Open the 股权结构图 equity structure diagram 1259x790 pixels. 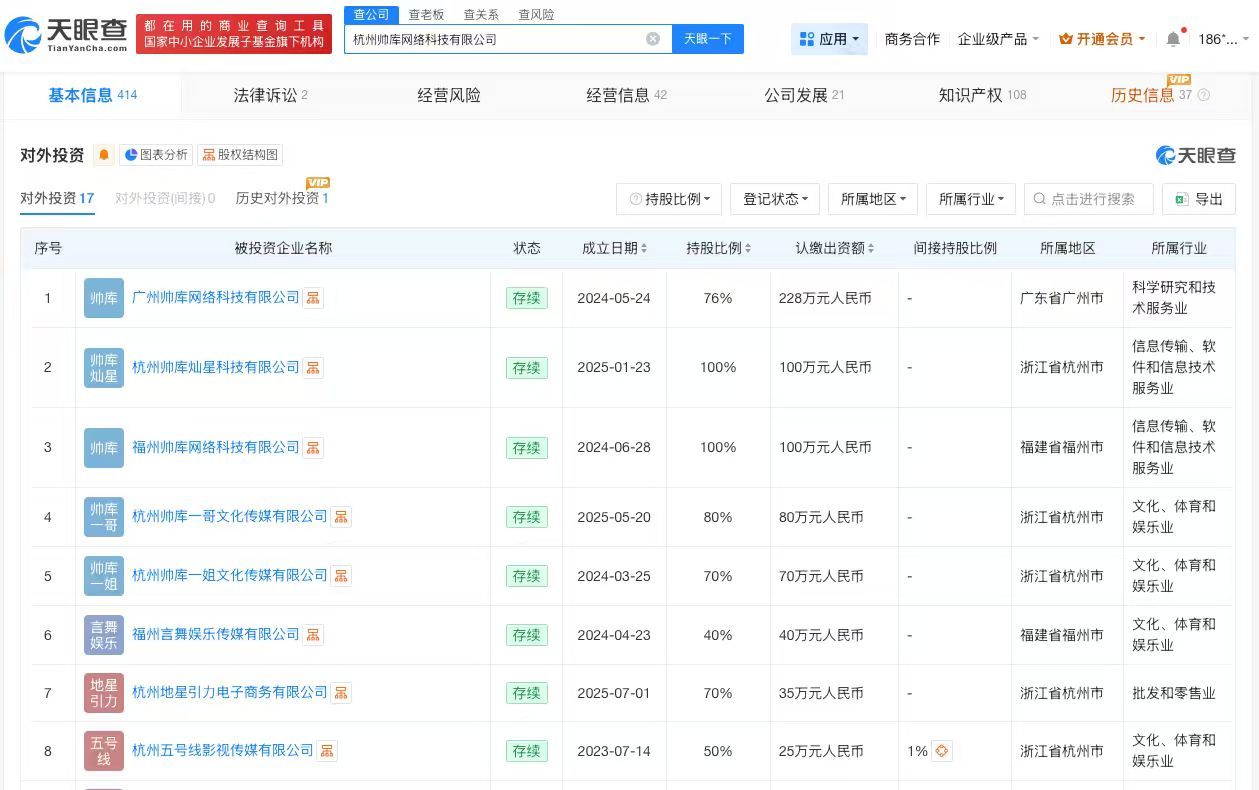pos(240,154)
